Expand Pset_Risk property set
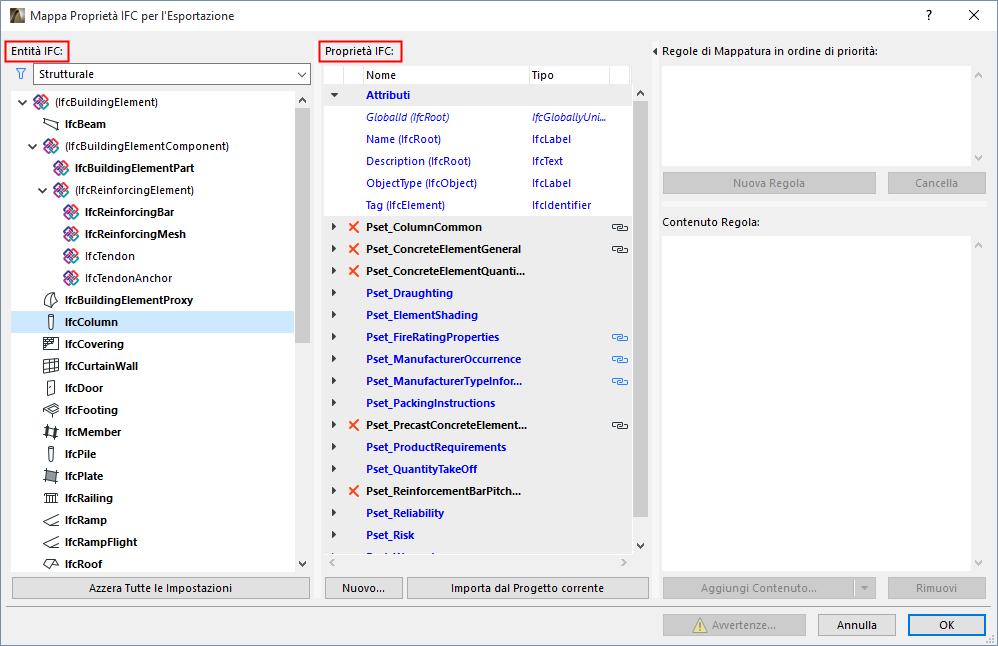Image resolution: width=998 pixels, height=646 pixels. click(x=334, y=535)
